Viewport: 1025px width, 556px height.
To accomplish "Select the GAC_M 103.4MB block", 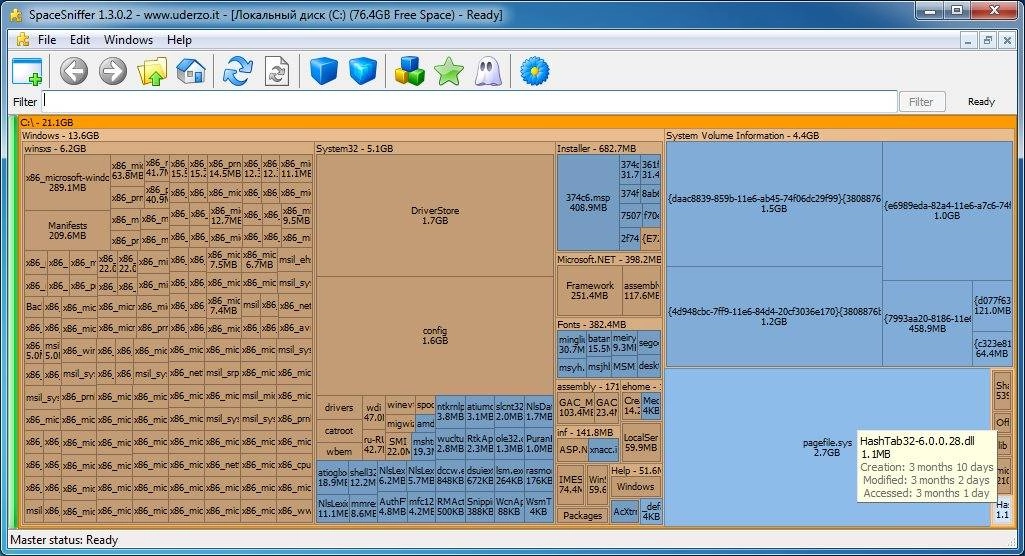I will 576,407.
